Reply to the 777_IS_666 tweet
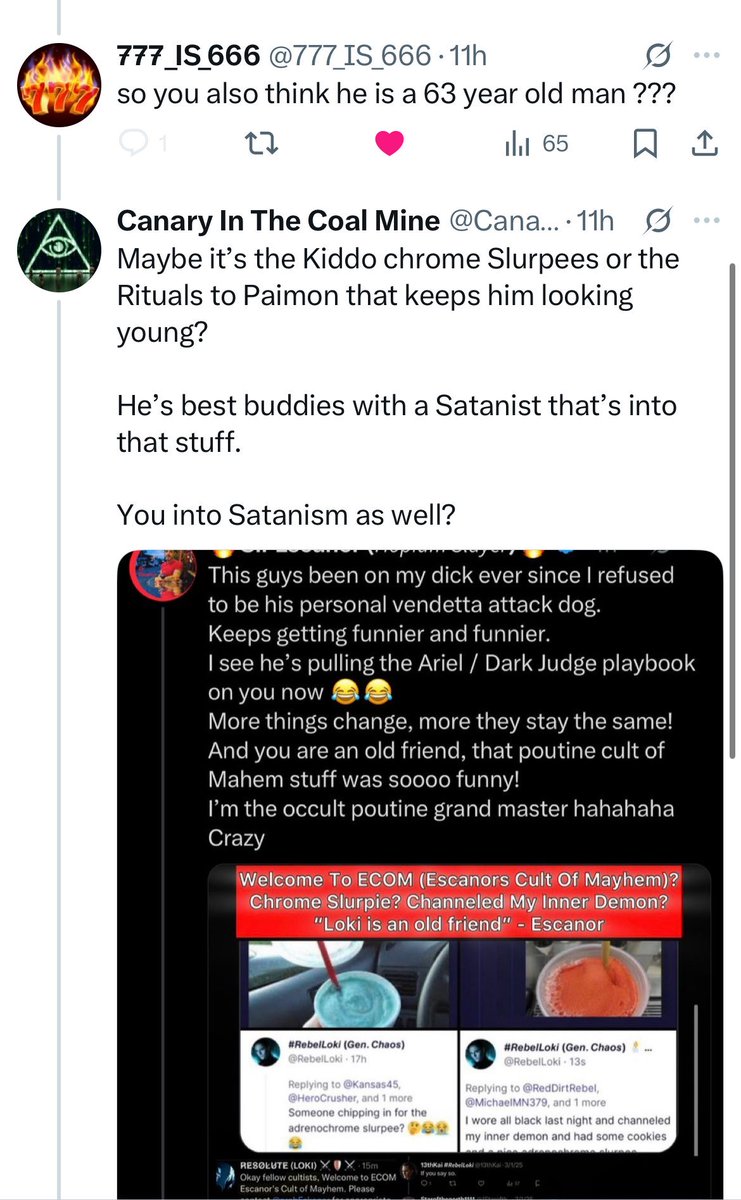 133,145
